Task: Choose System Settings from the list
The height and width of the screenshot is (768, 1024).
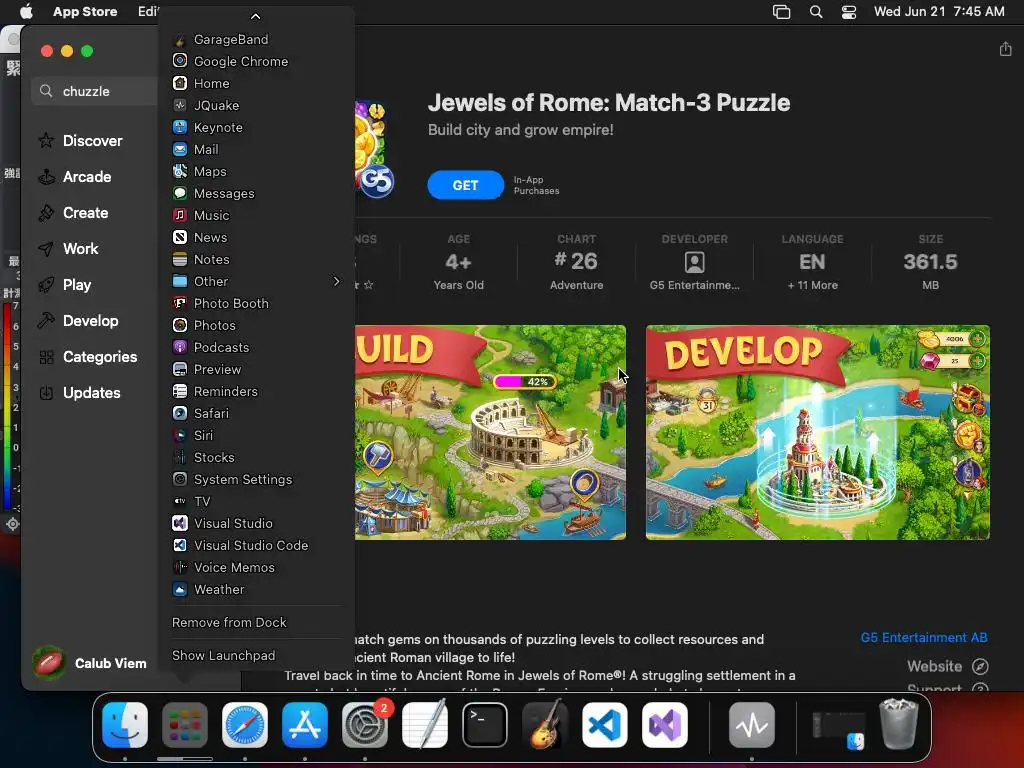Action: (256, 479)
